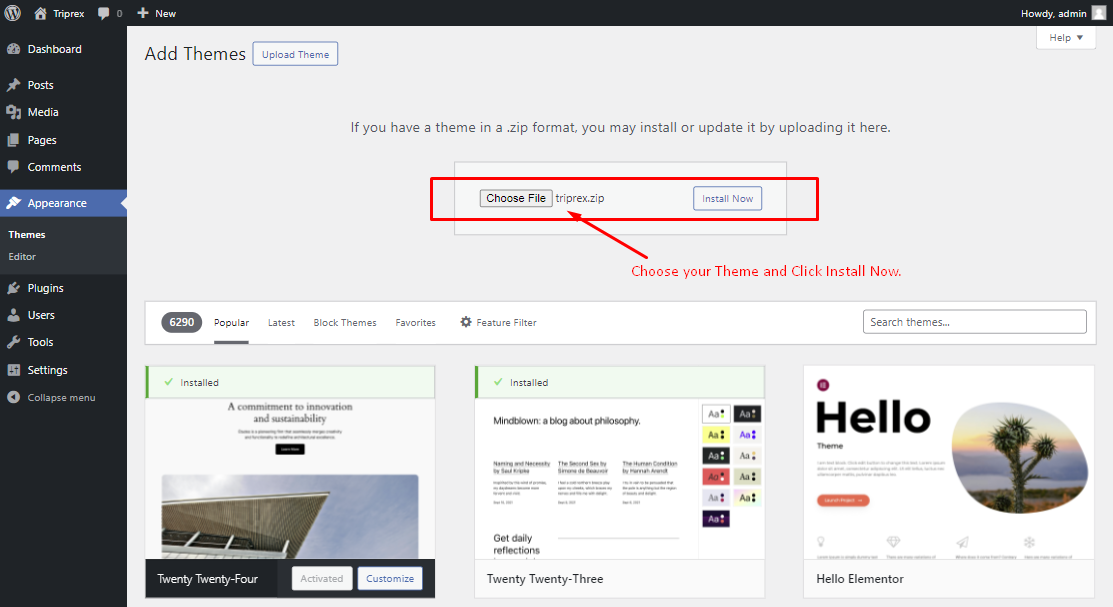The image size is (1113, 607).
Task: Click the Collapse menu label
Action: coord(61,398)
